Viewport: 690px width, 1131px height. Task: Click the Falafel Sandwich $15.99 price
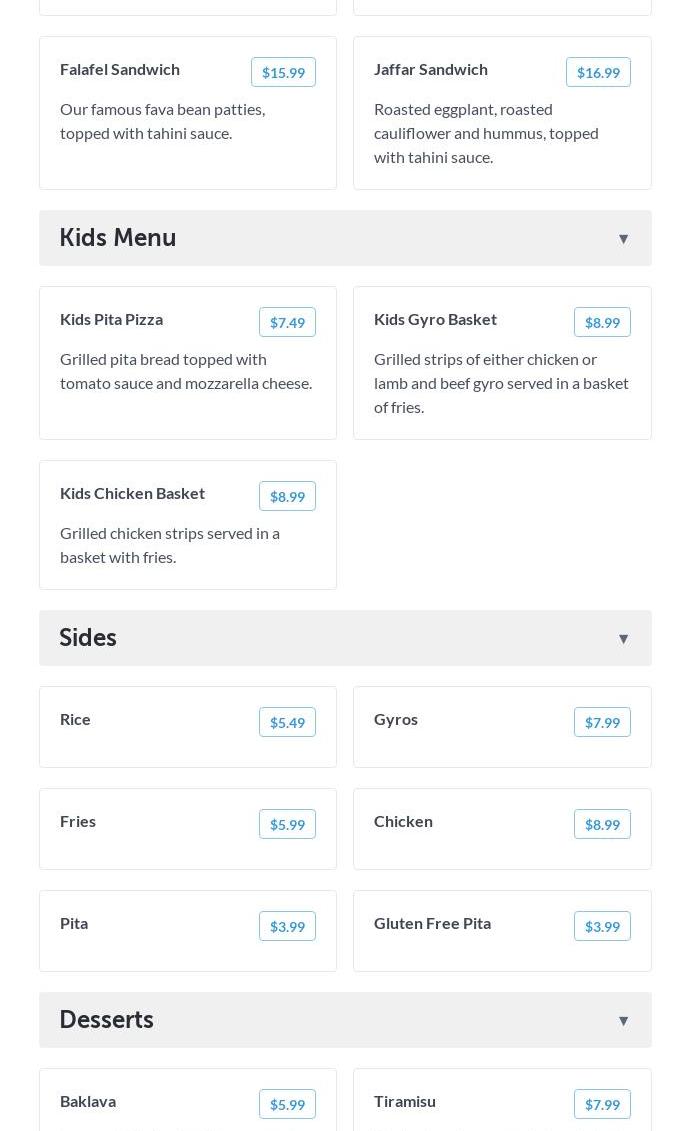pyautogui.click(x=283, y=72)
